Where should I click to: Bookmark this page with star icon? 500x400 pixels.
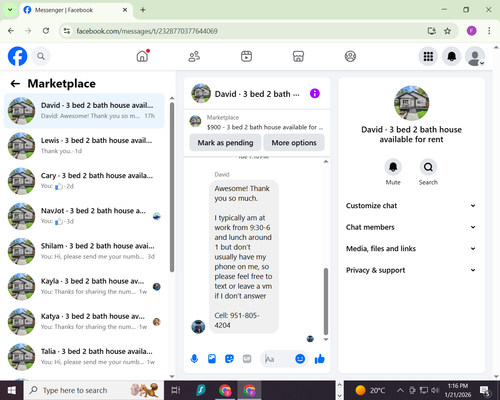point(447,31)
